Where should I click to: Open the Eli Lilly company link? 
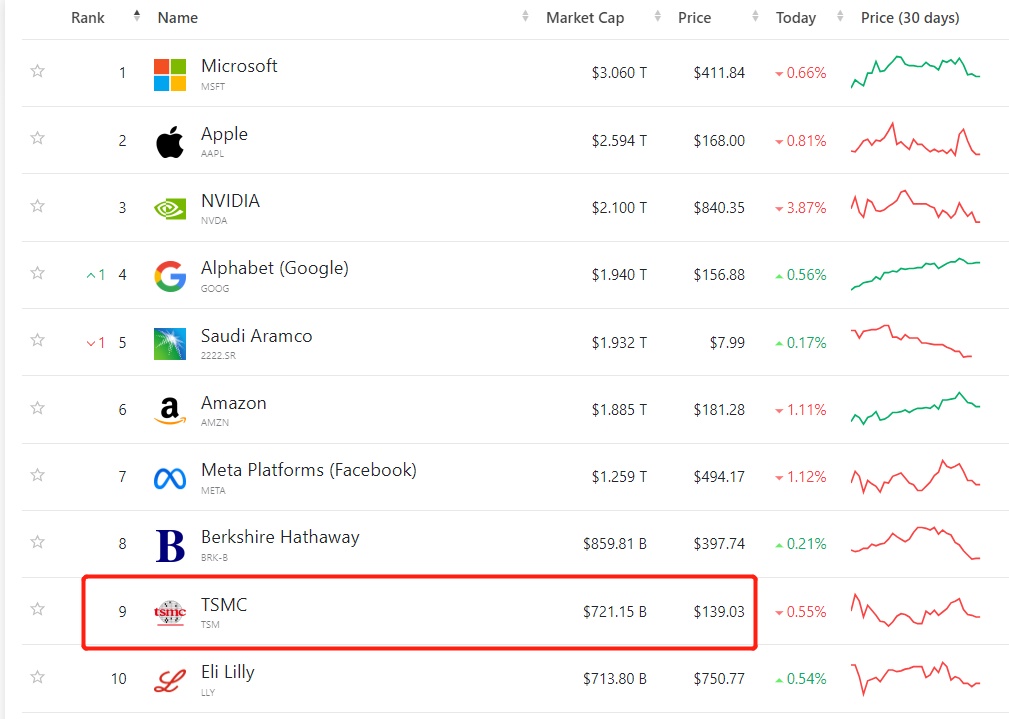[228, 672]
